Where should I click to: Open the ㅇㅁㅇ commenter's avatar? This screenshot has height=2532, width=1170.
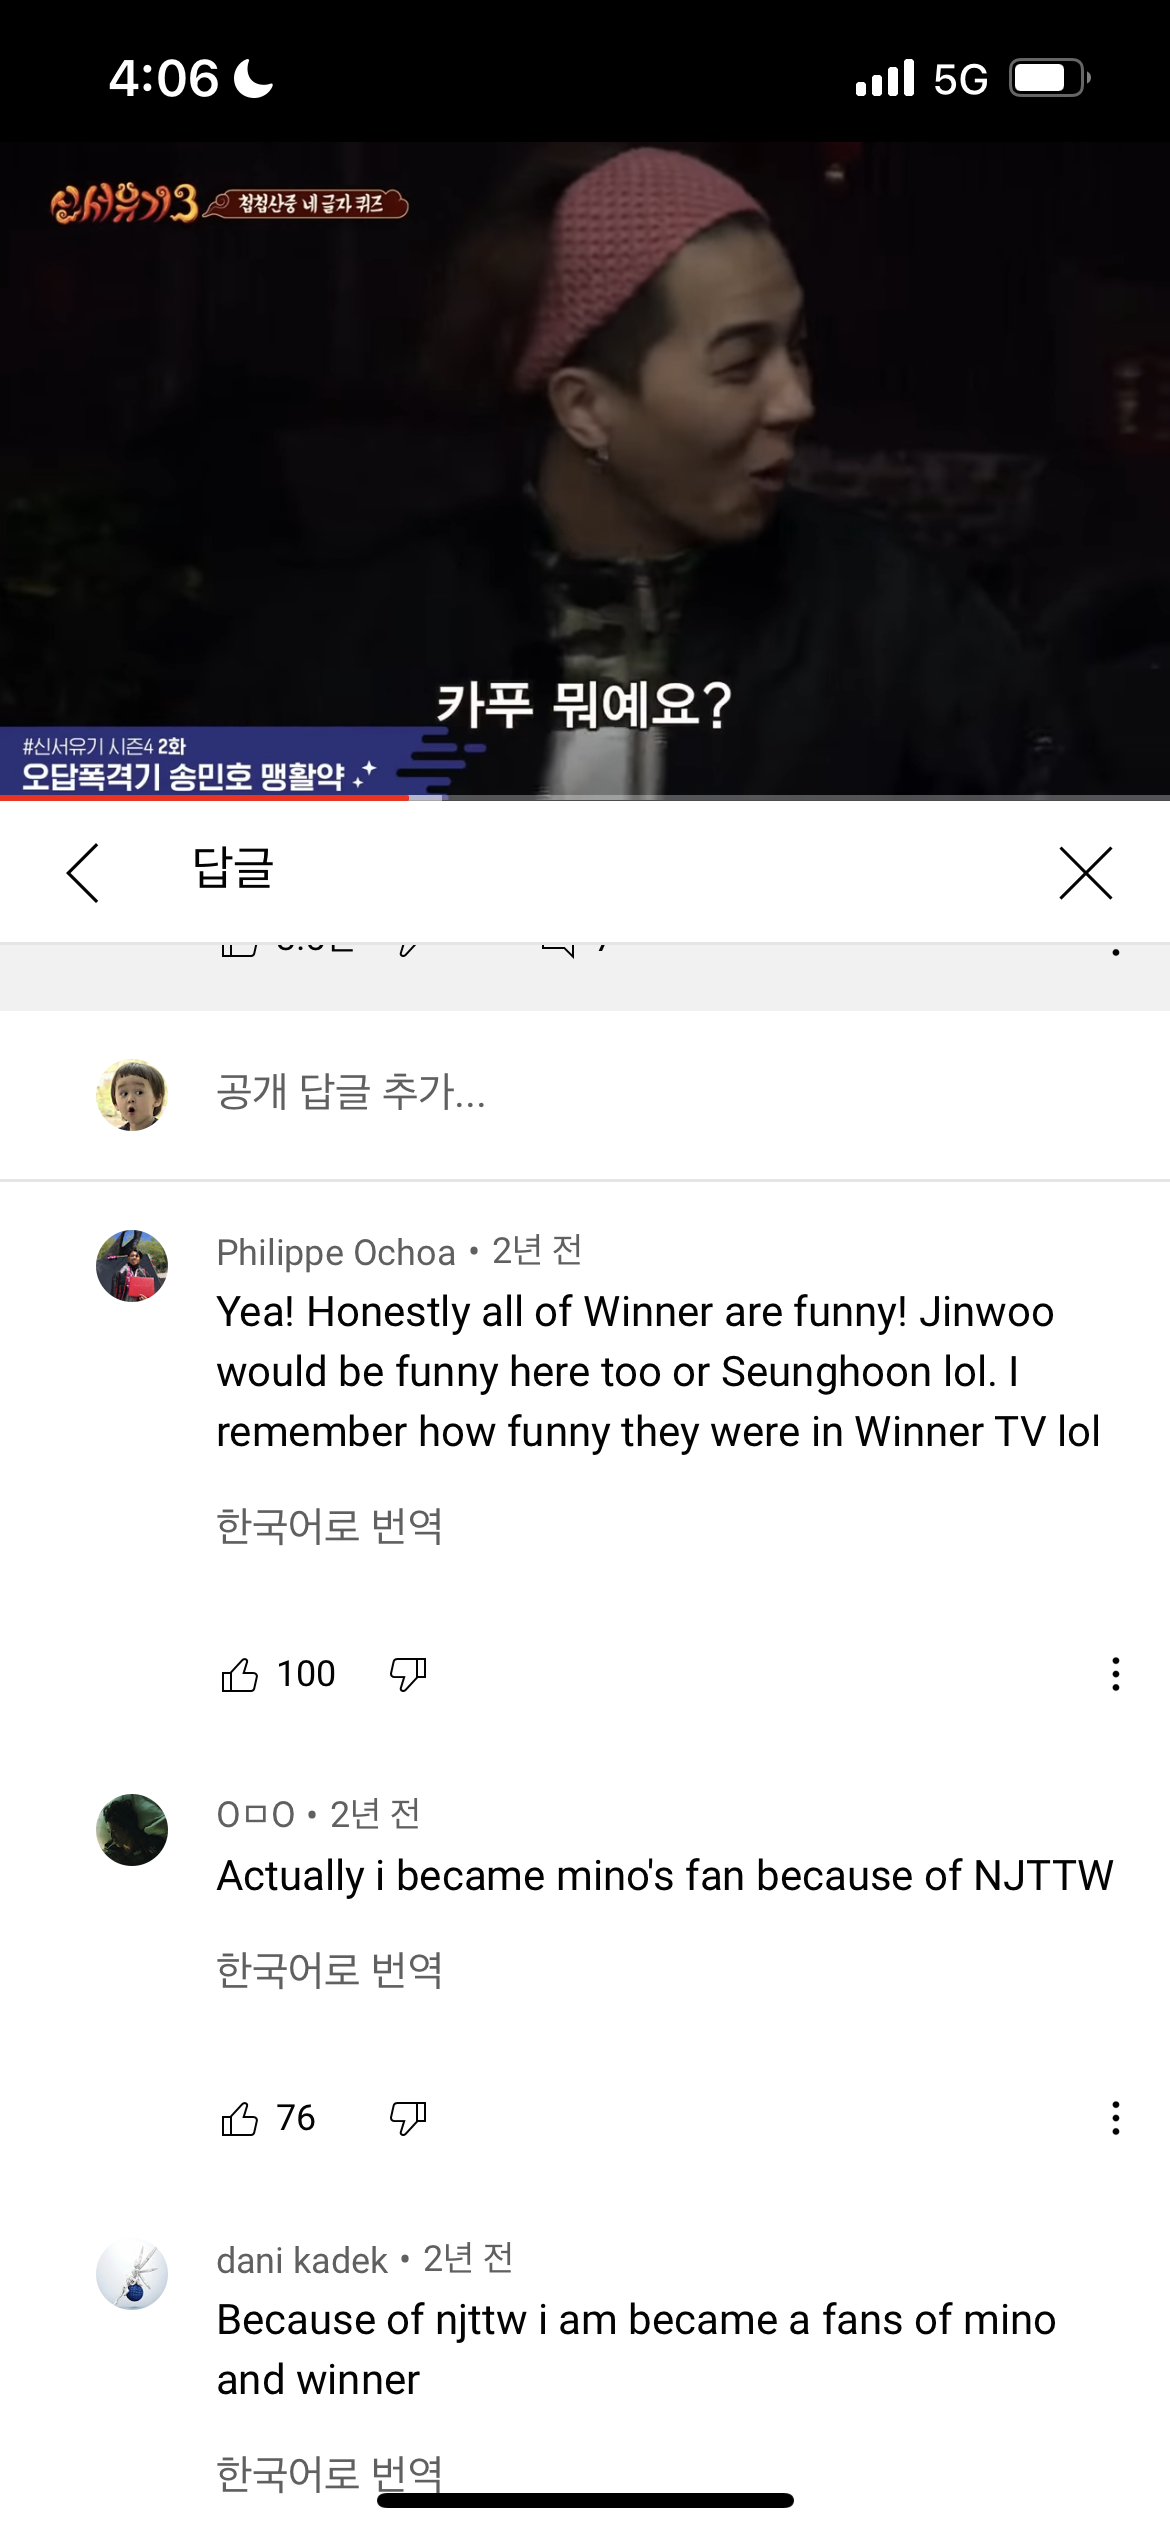(132, 1830)
